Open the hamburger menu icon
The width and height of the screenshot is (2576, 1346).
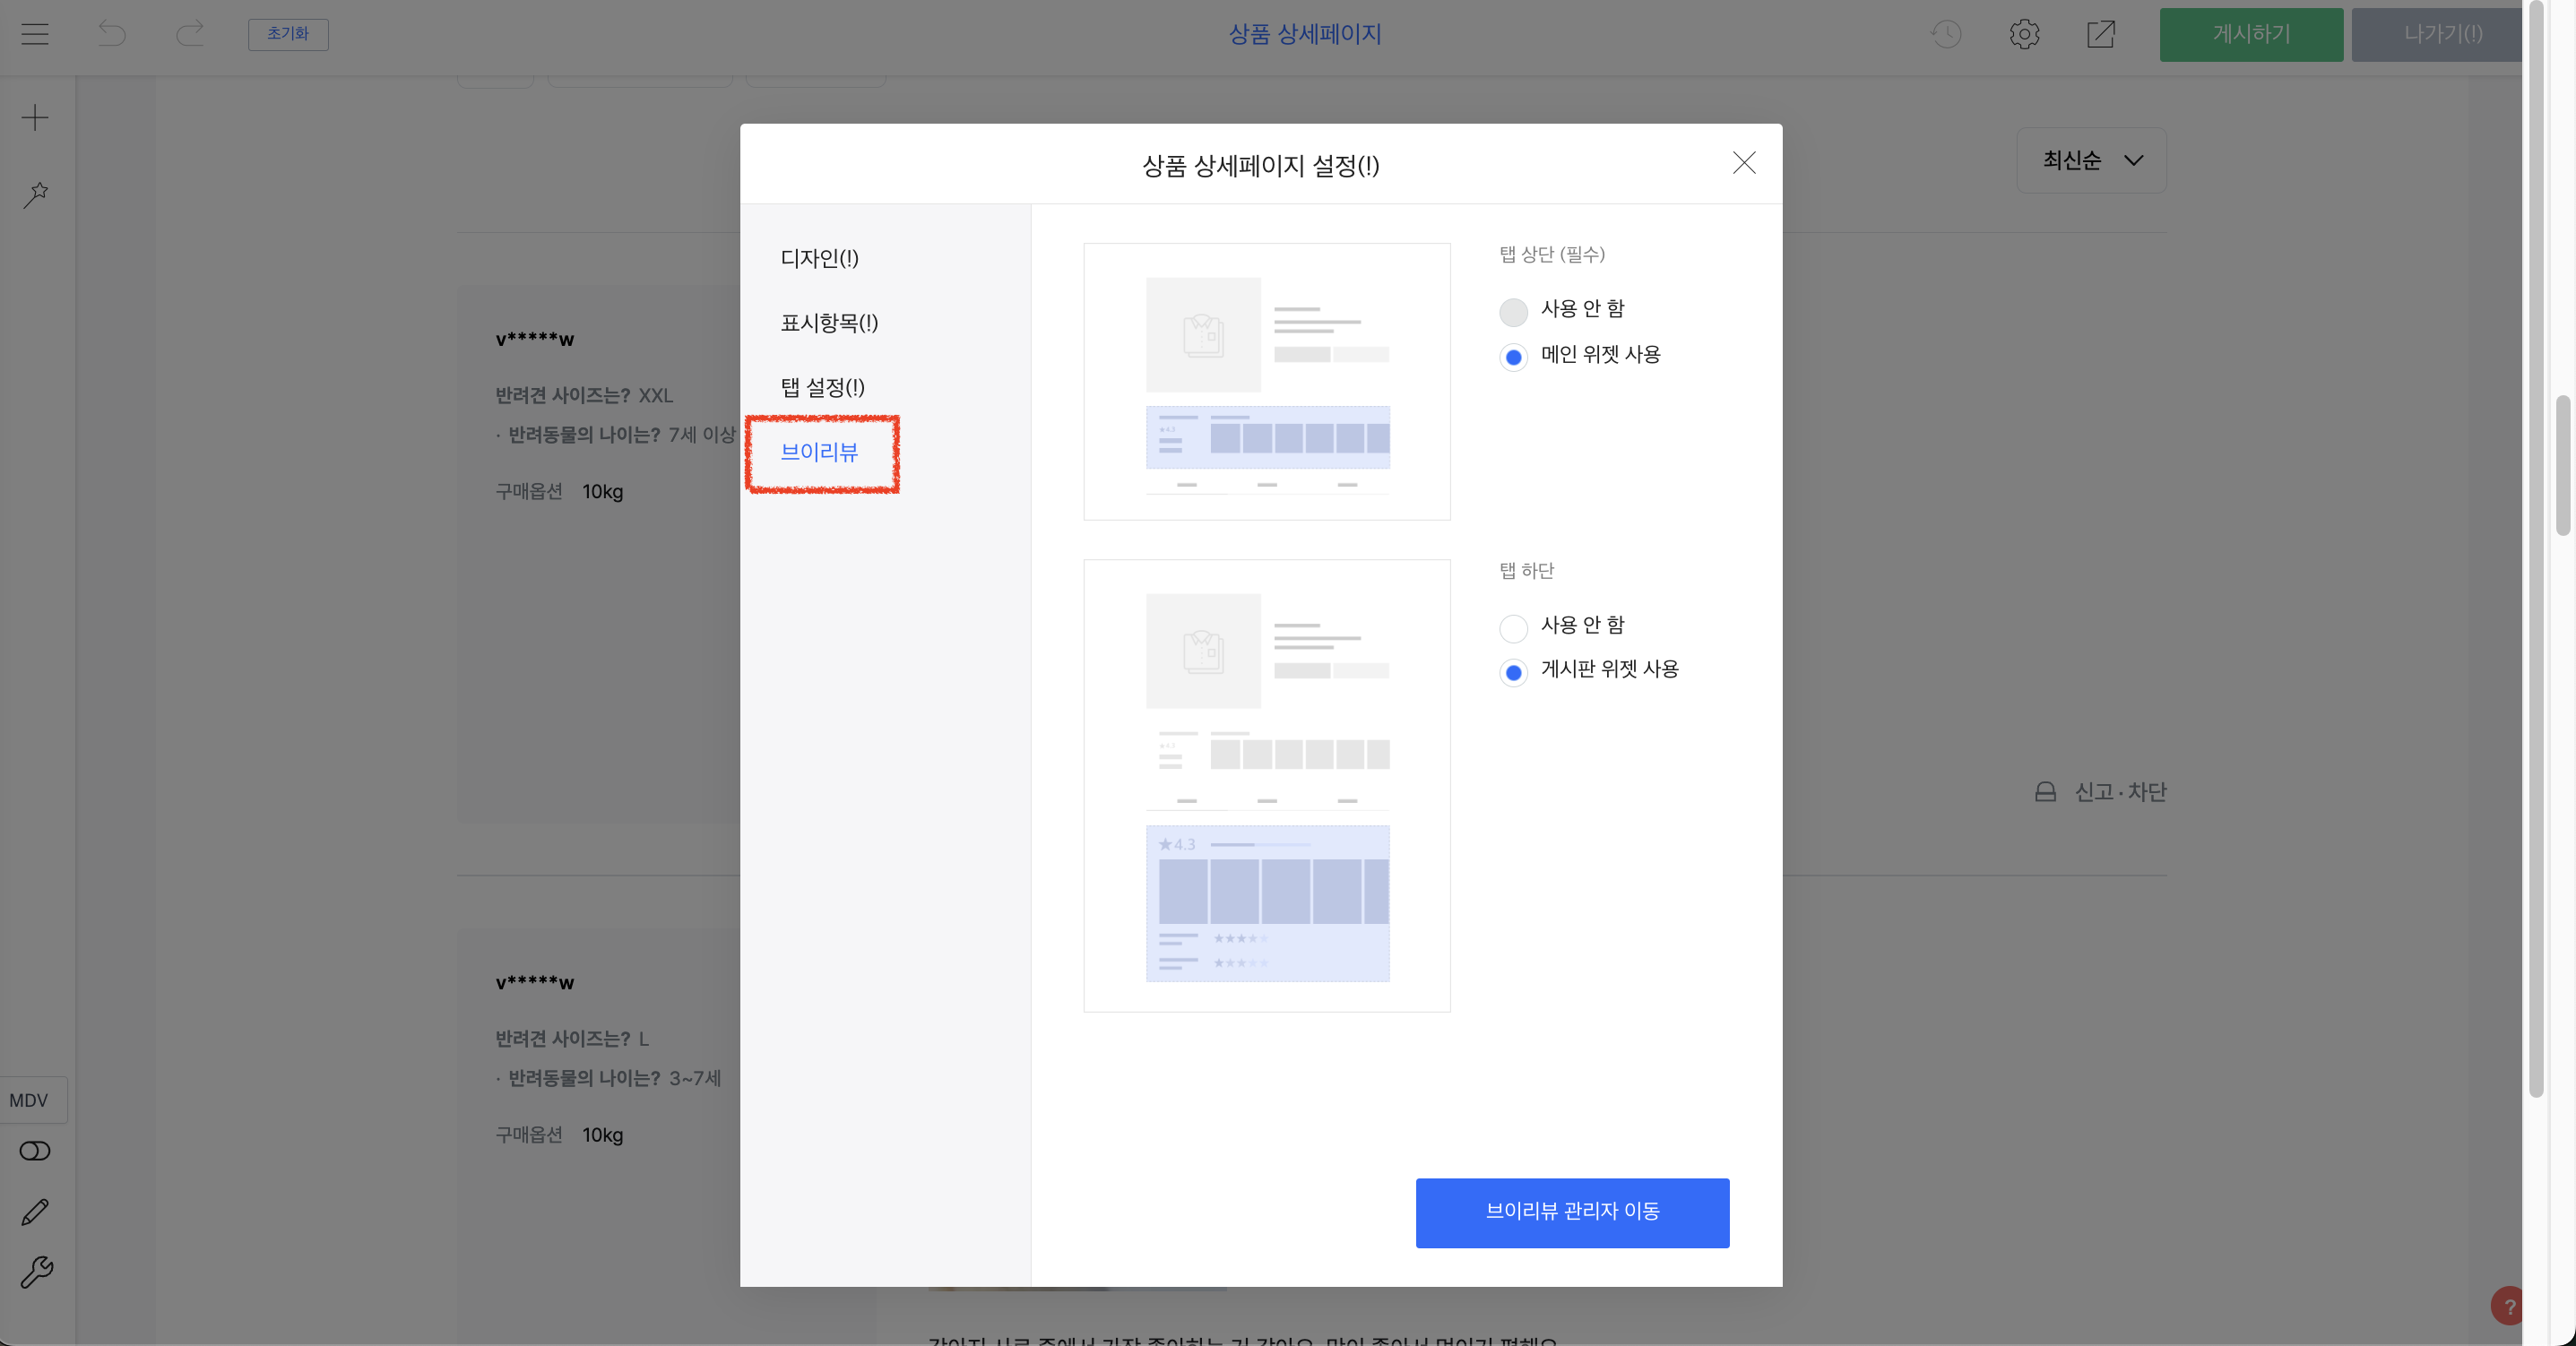[x=35, y=34]
